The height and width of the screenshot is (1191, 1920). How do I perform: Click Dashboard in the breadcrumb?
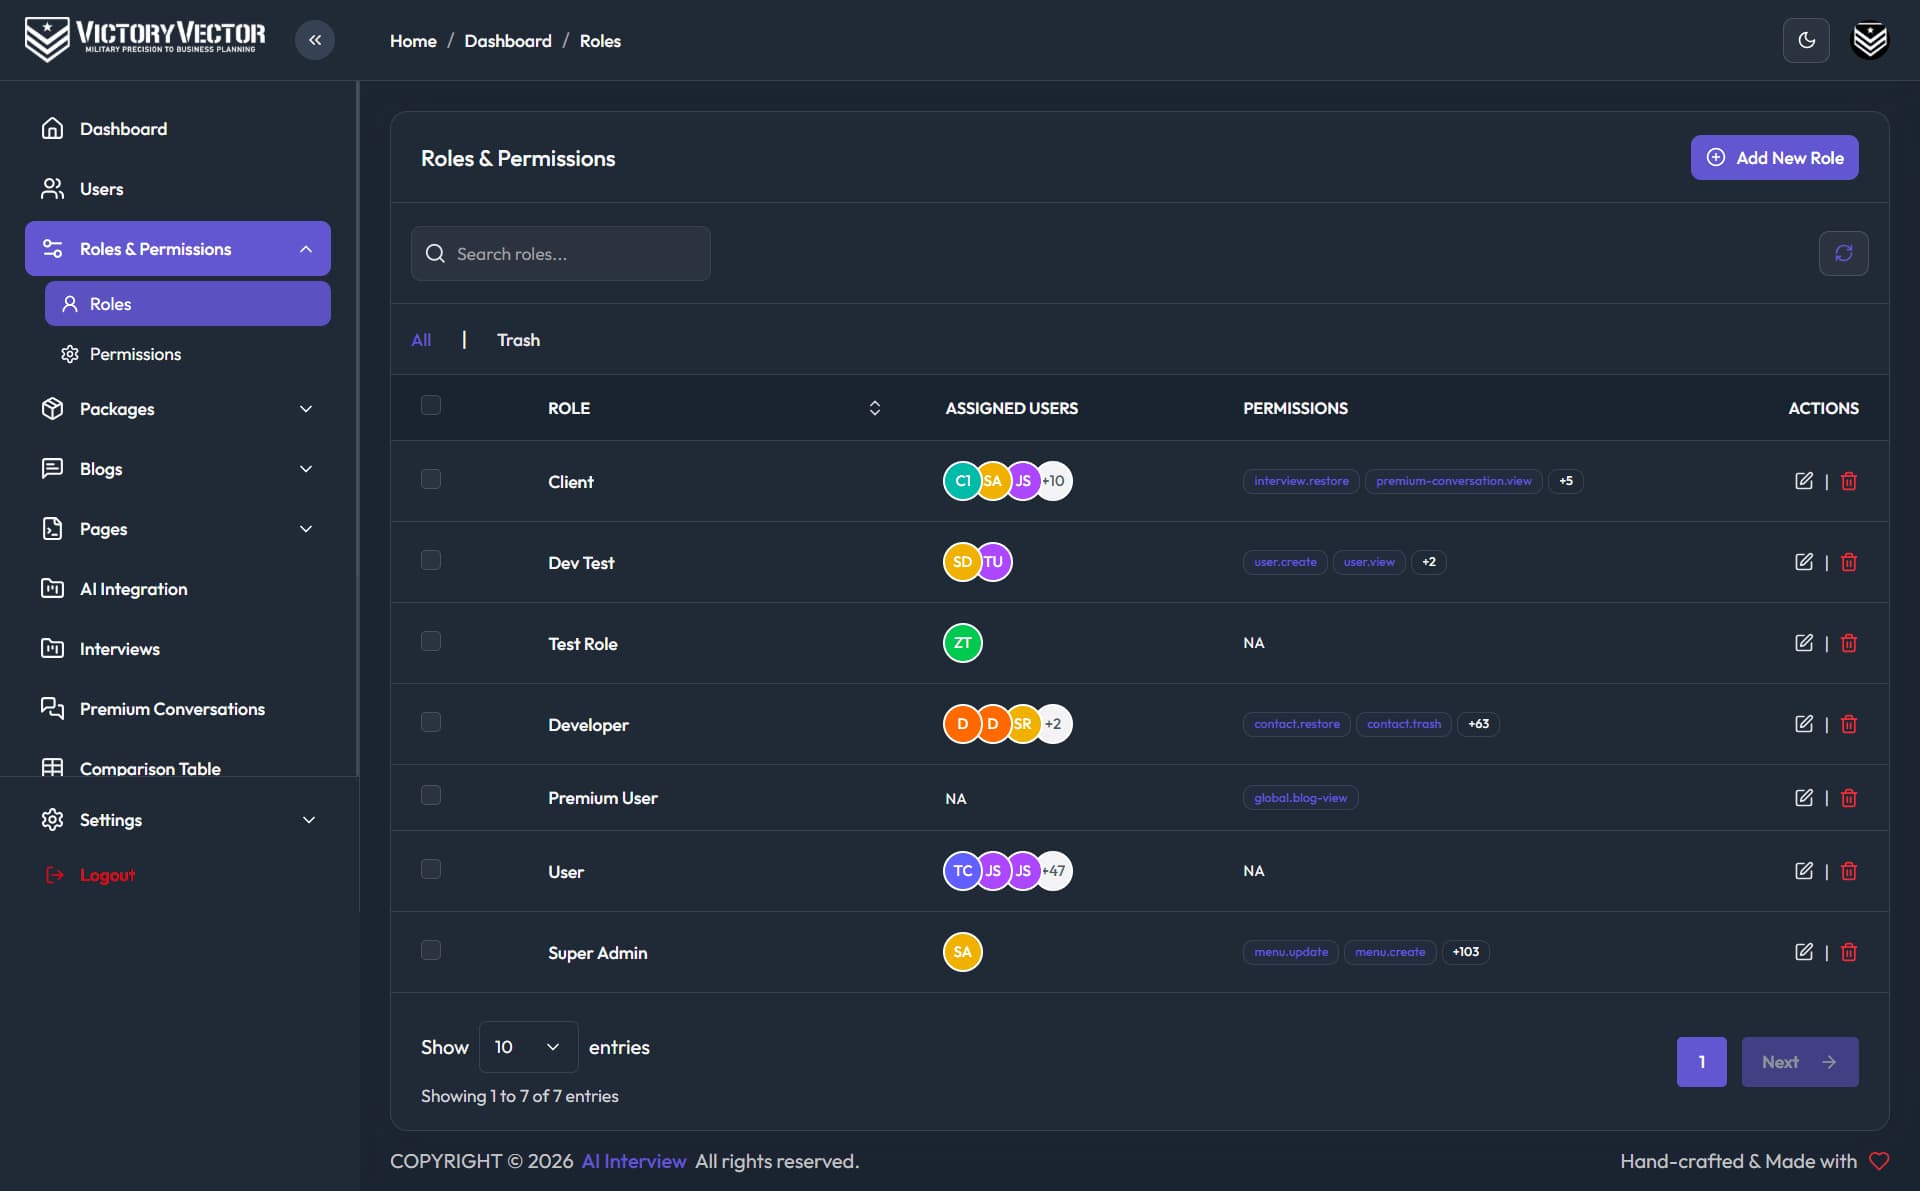click(x=508, y=41)
